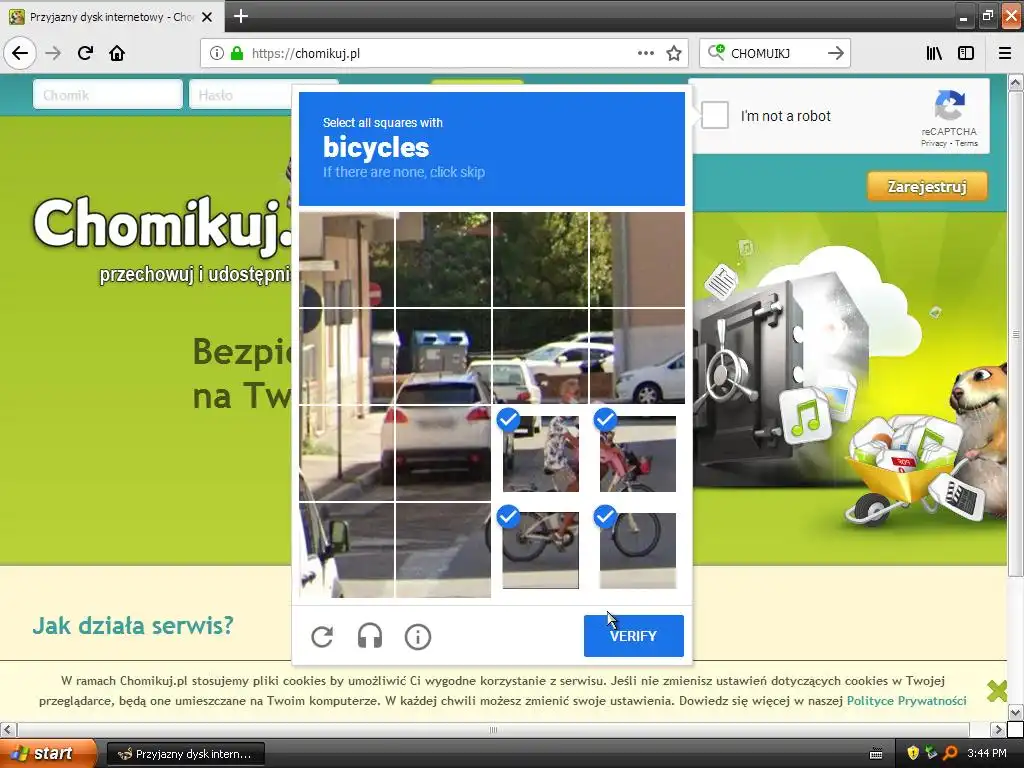Click the 3:44 PM clock
This screenshot has height=768, width=1024.
(x=987, y=753)
